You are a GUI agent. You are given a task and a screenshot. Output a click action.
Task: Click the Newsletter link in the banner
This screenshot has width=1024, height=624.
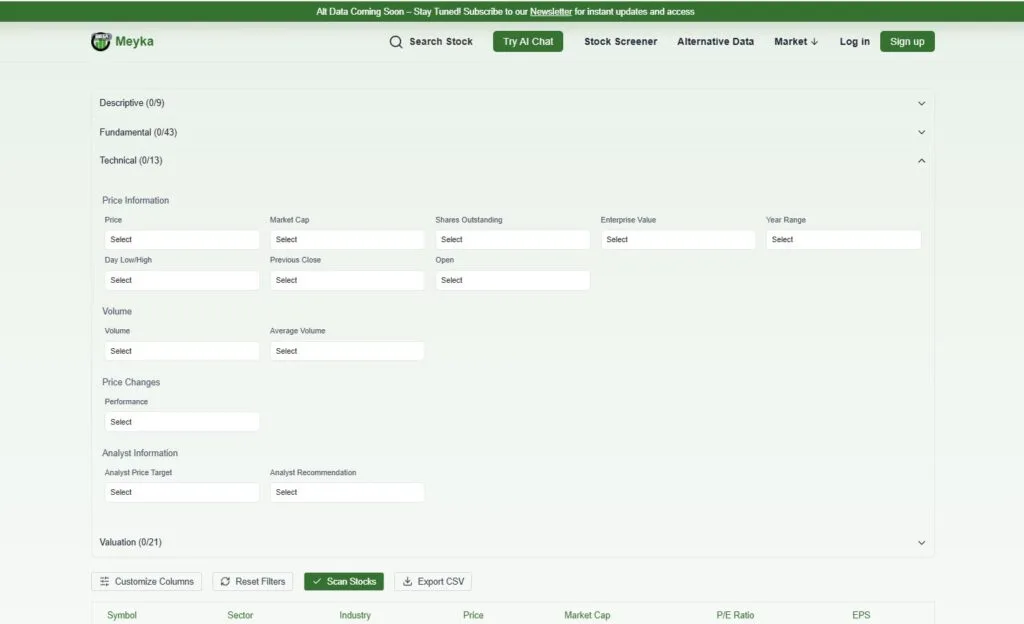[550, 12]
